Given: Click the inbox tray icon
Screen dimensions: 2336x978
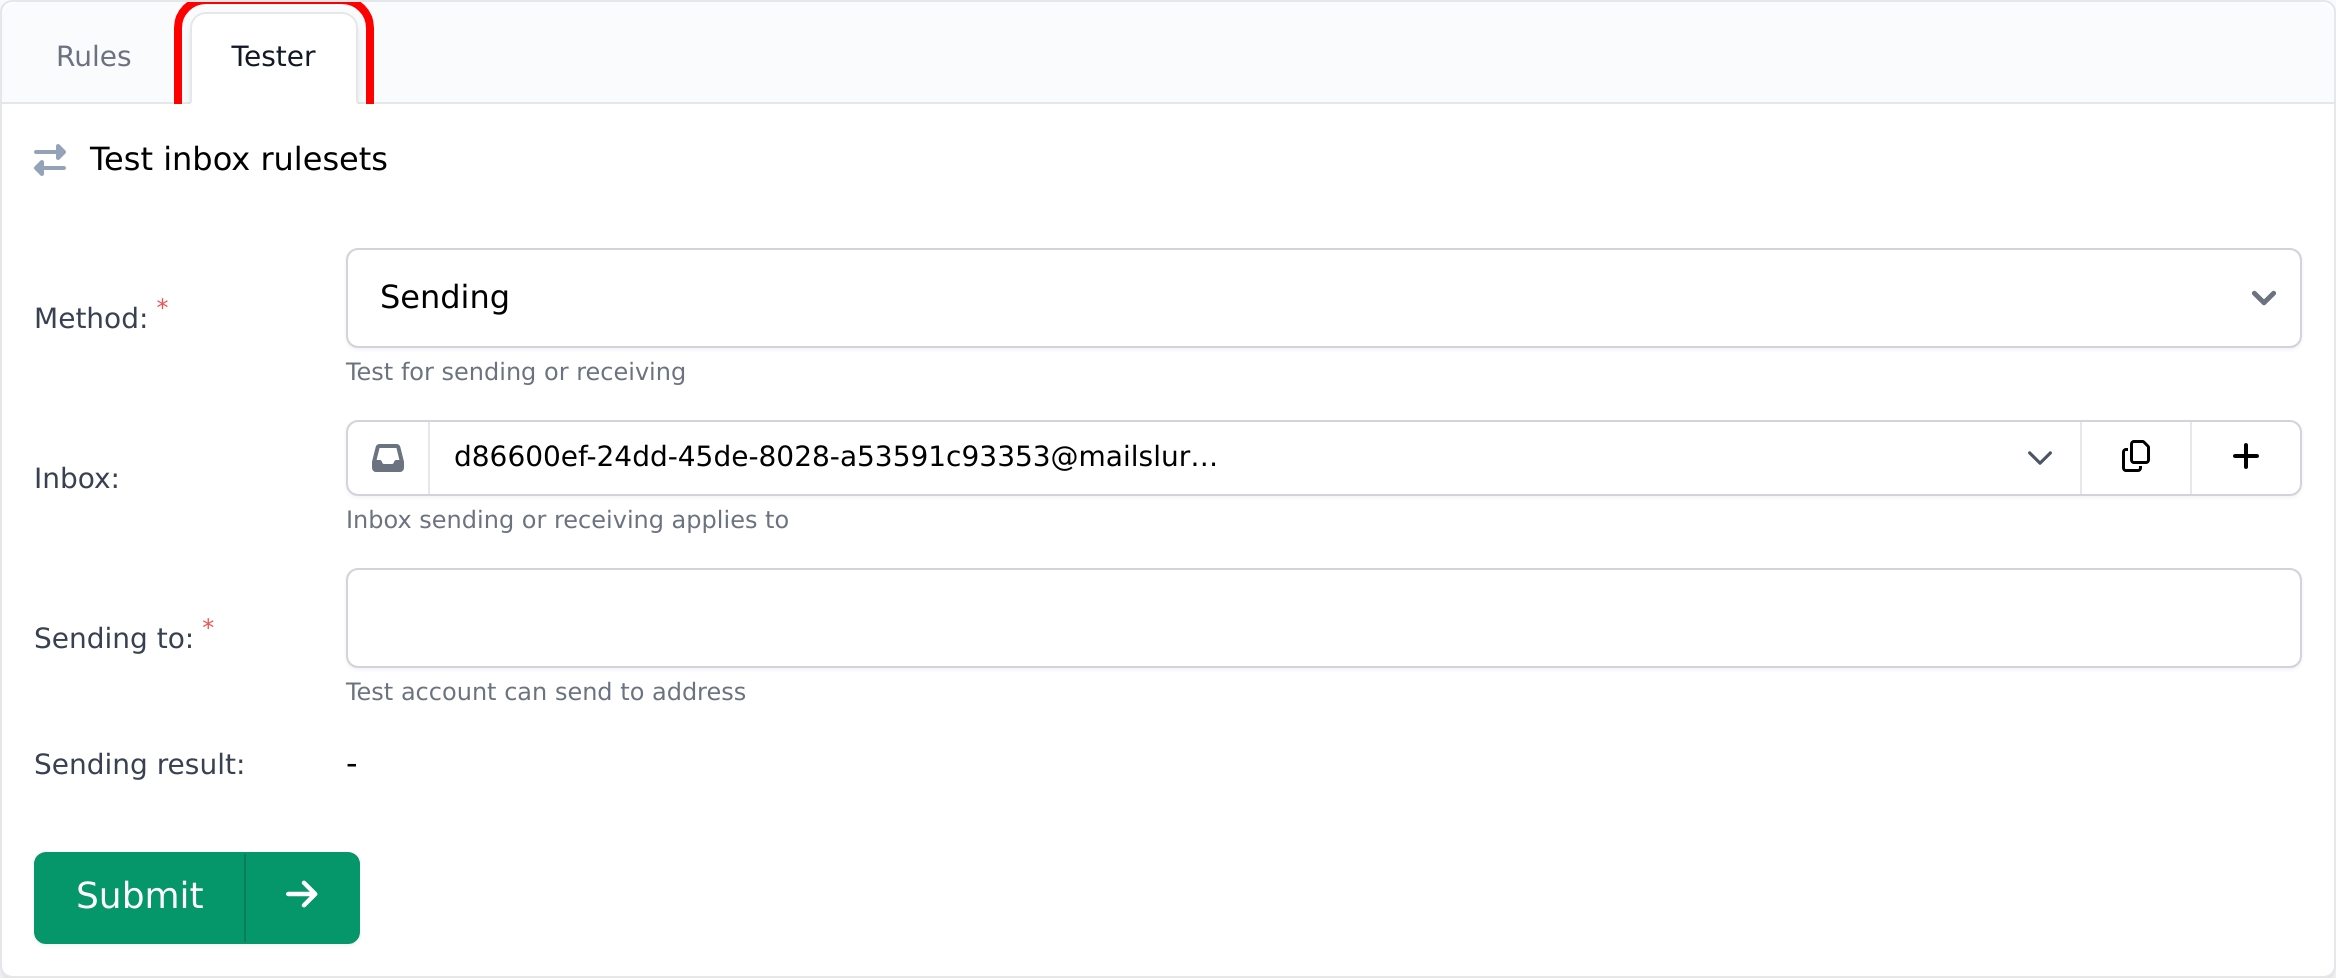Looking at the screenshot, I should click(388, 458).
